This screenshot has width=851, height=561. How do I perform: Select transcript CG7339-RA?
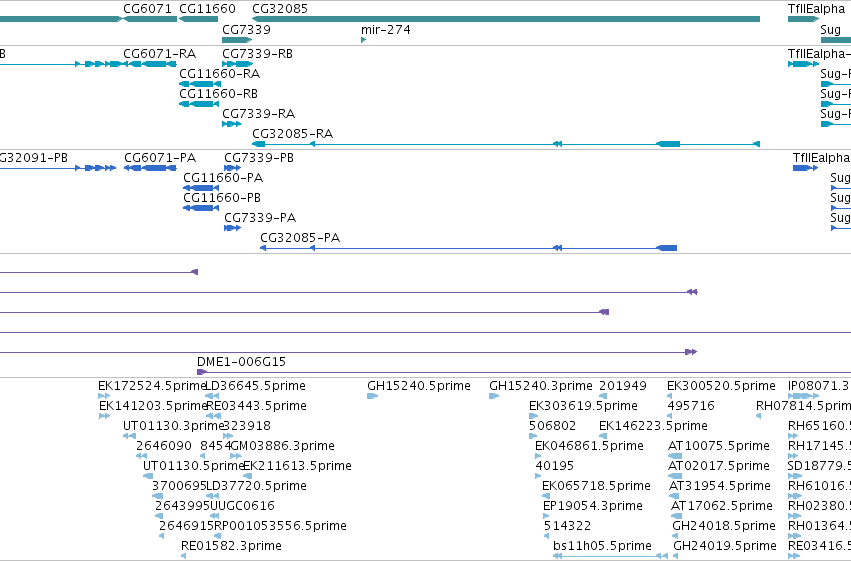coord(258,114)
